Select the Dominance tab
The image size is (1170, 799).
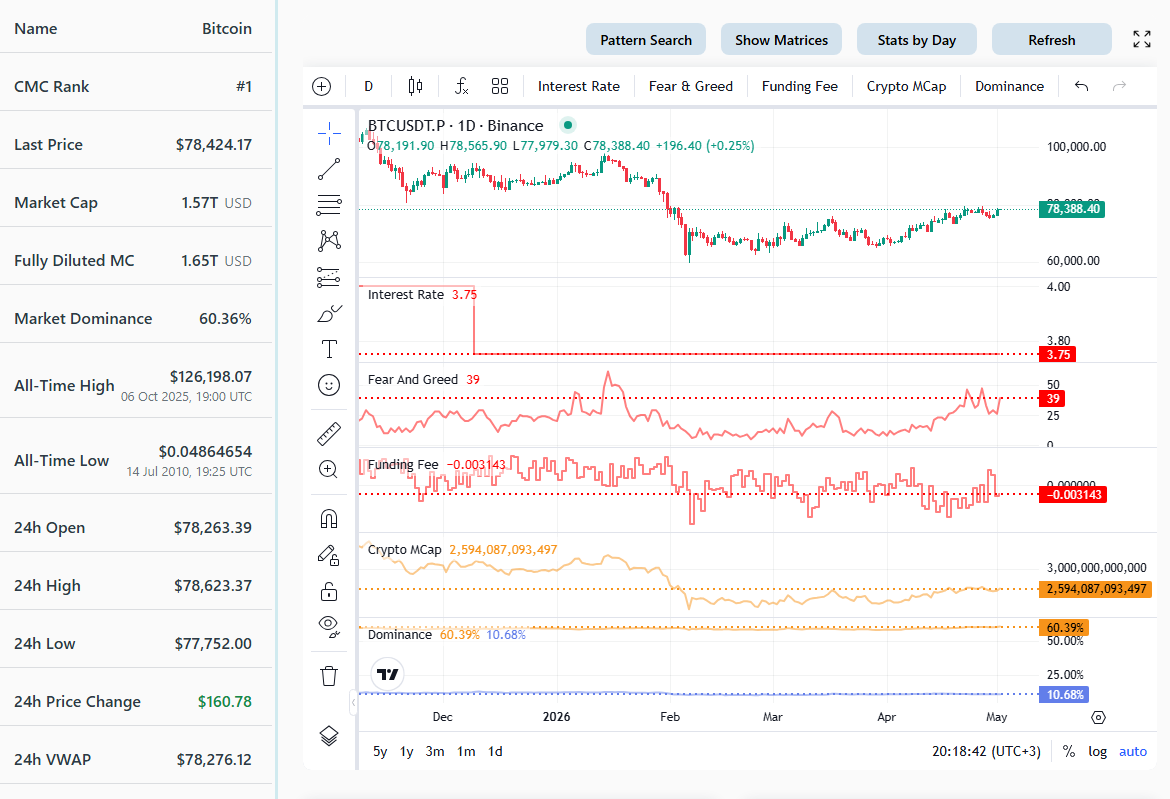pyautogui.click(x=1010, y=87)
